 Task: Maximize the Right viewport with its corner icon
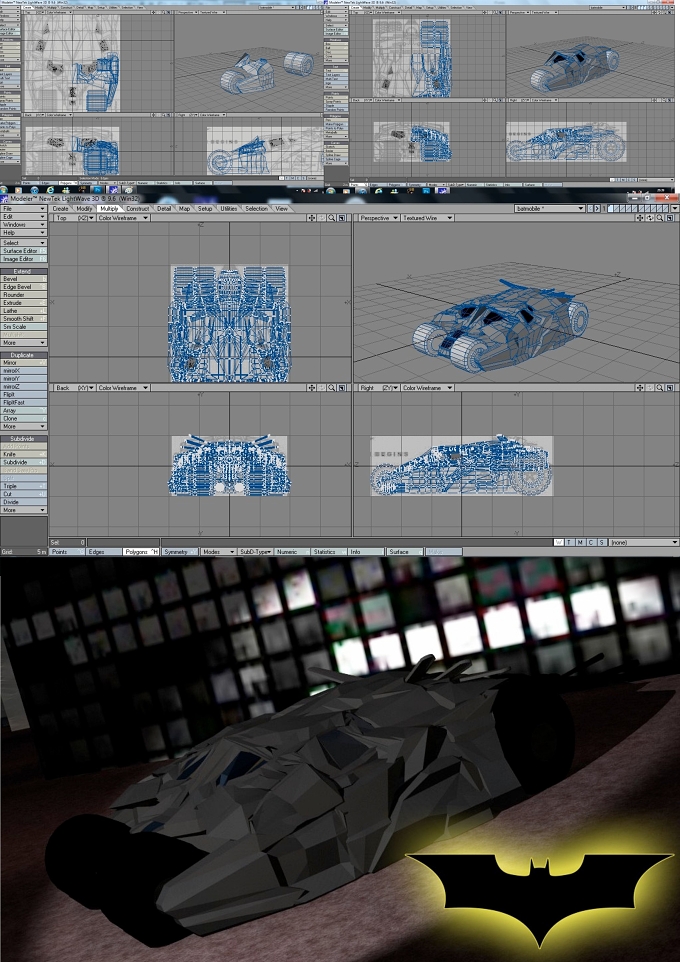[x=670, y=388]
